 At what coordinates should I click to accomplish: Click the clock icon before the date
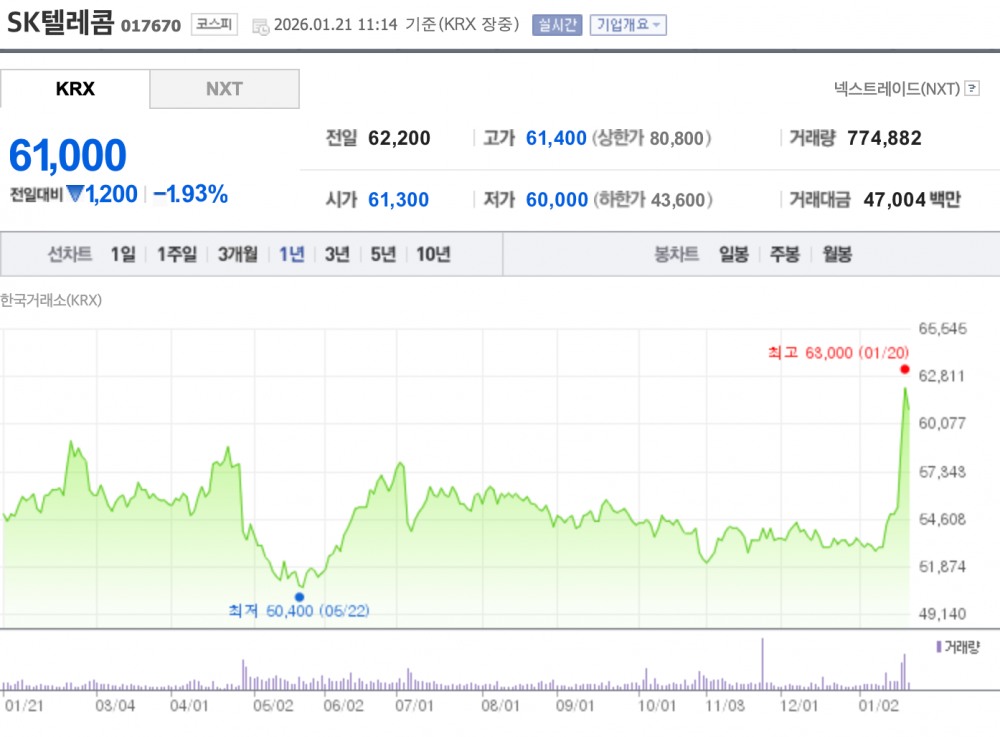coord(260,26)
